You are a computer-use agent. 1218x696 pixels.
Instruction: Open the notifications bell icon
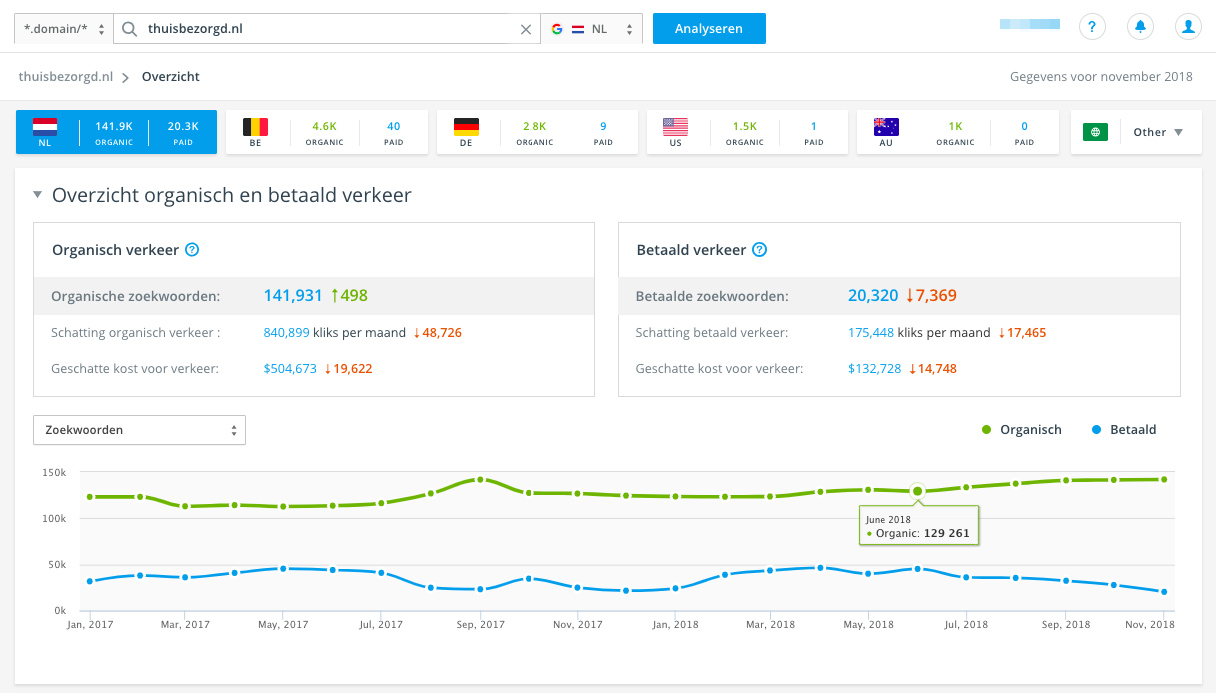pos(1140,27)
